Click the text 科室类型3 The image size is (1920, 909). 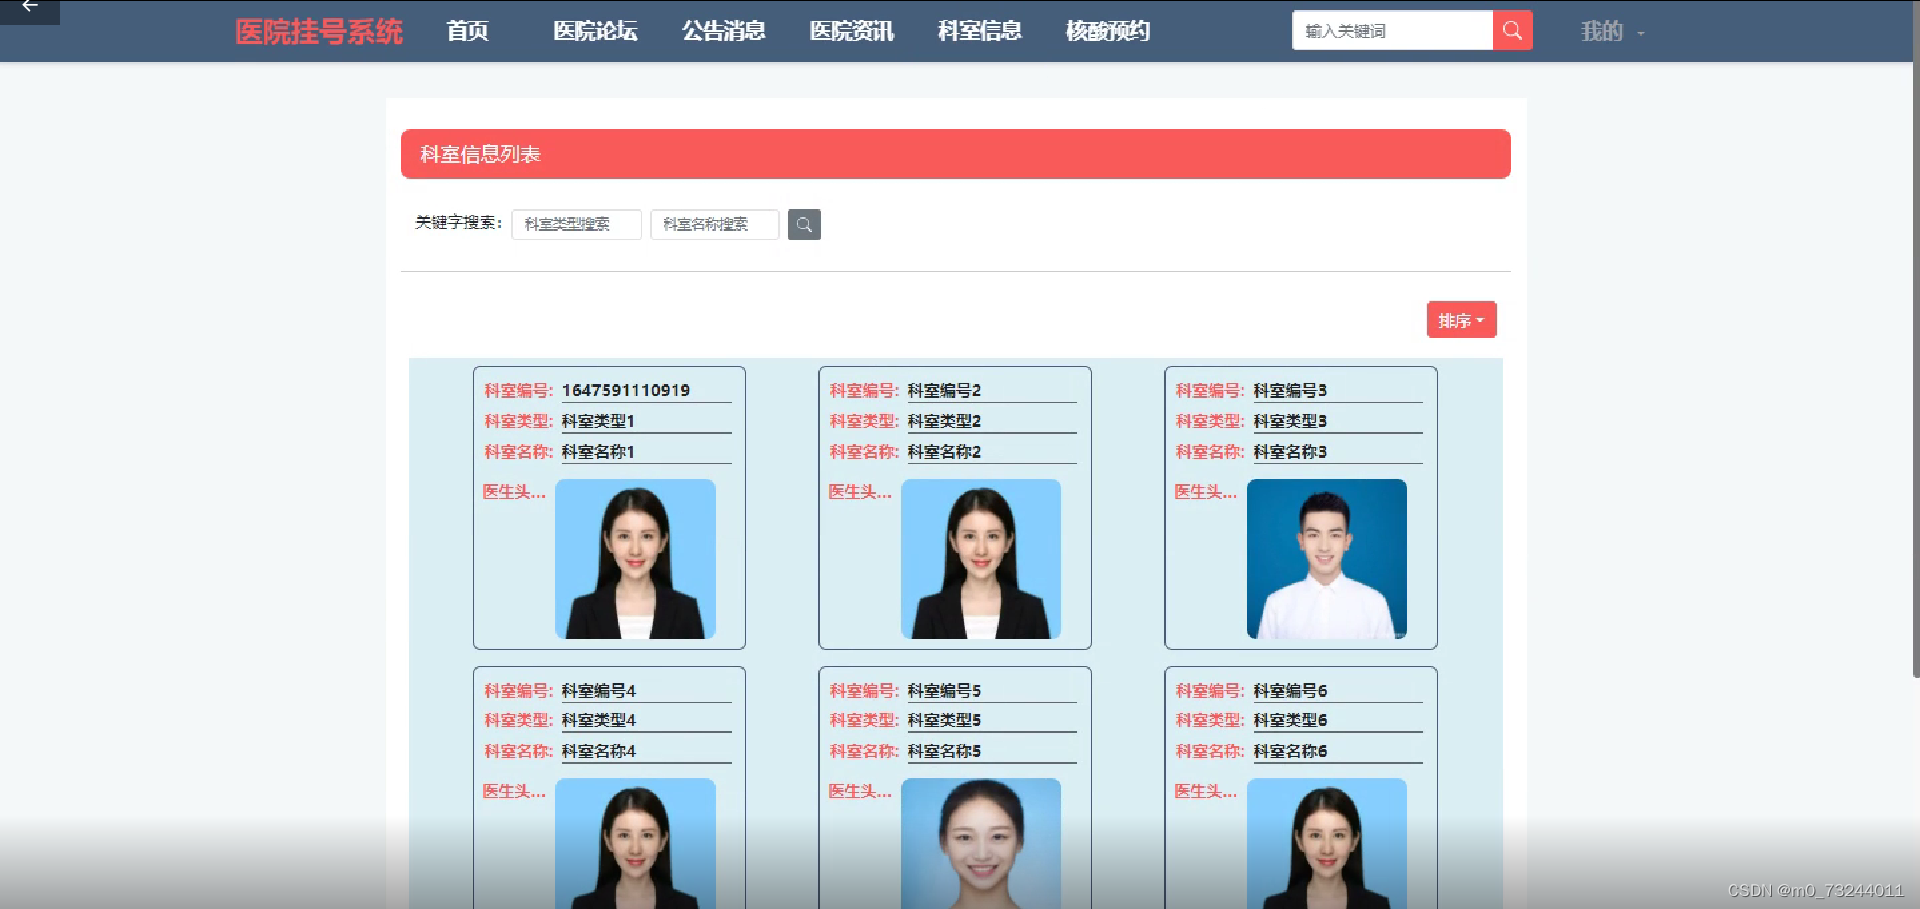point(1290,421)
